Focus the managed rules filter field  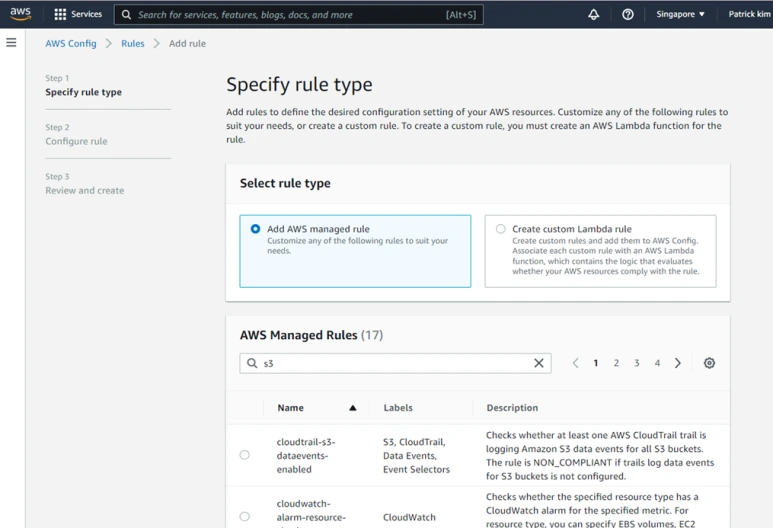pos(395,363)
